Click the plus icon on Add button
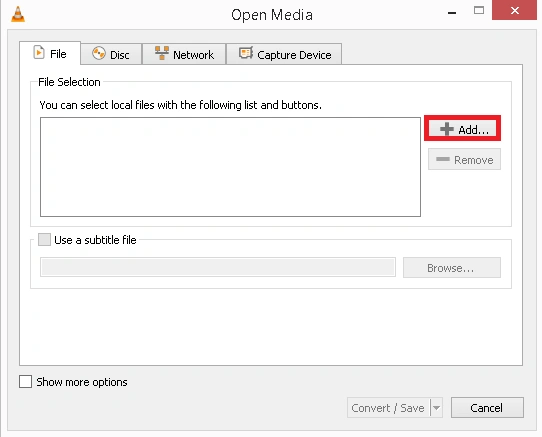The image size is (542, 437). [447, 129]
